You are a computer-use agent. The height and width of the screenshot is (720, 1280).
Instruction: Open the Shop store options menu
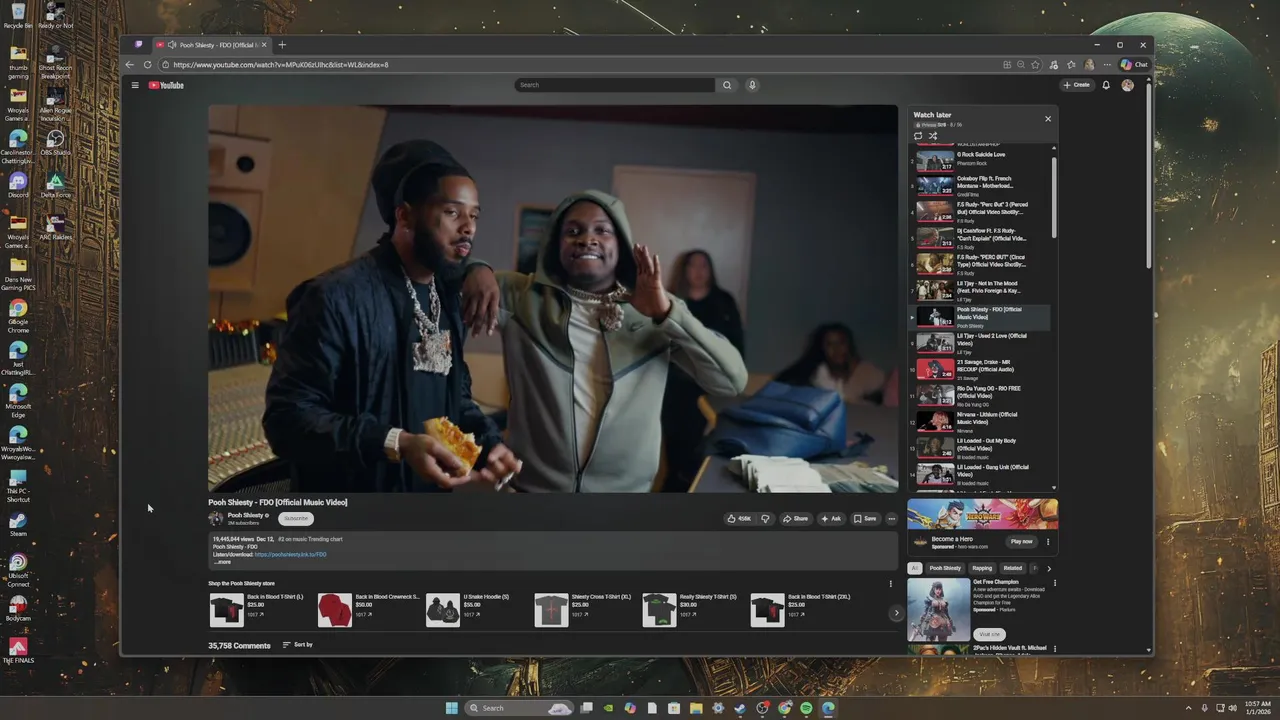(891, 584)
